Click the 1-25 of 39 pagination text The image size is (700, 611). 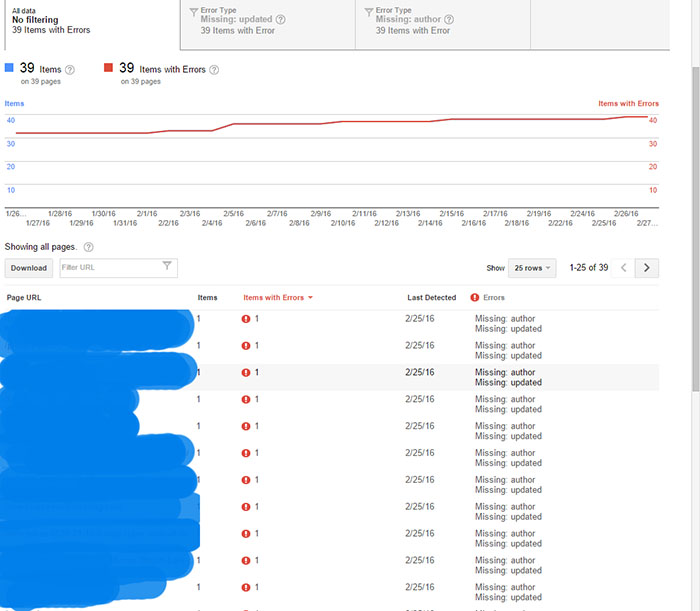coord(589,268)
